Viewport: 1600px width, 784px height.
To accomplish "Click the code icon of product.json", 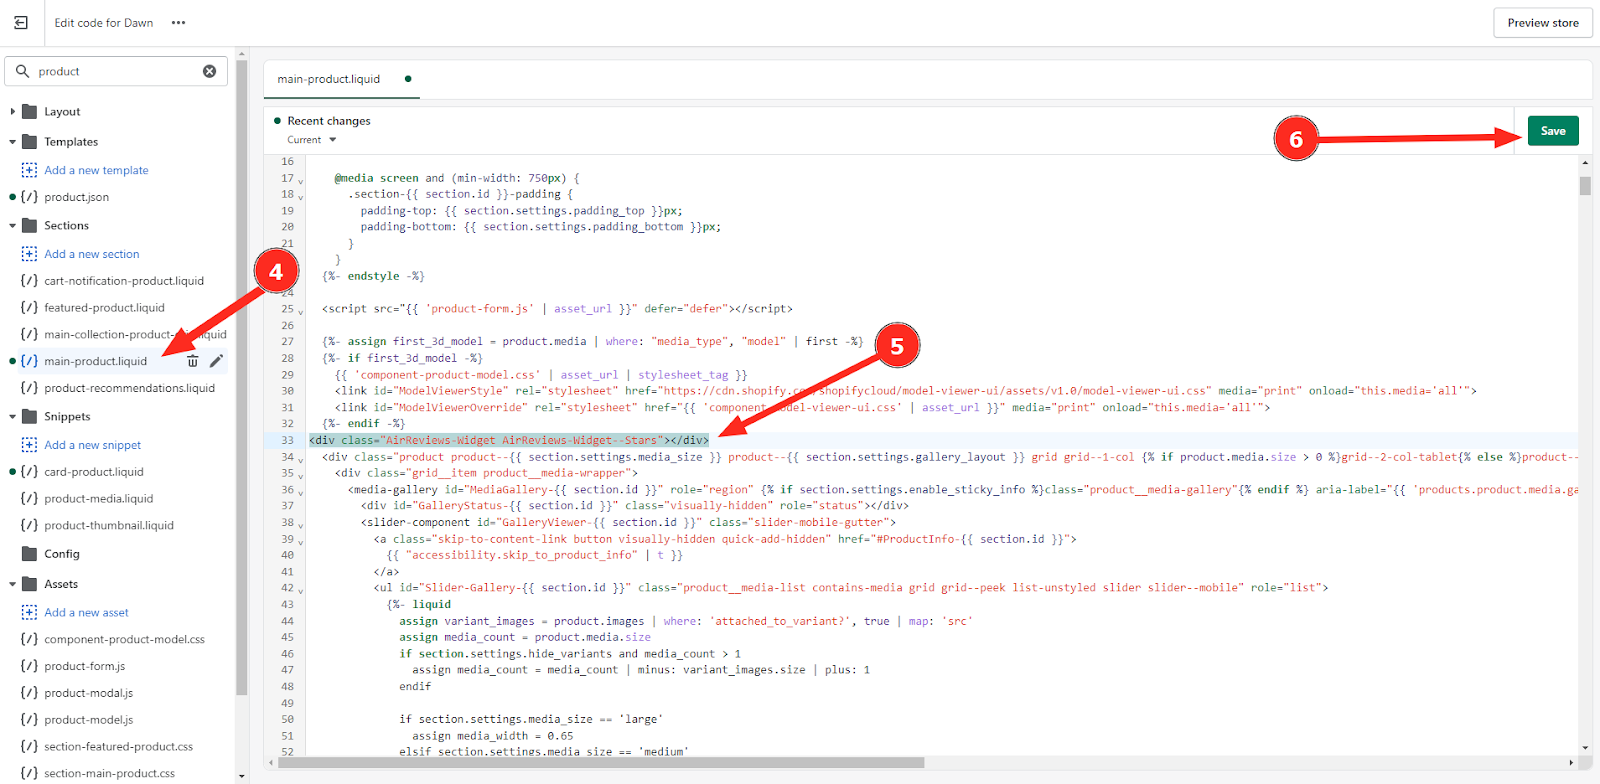I will (x=29, y=197).
